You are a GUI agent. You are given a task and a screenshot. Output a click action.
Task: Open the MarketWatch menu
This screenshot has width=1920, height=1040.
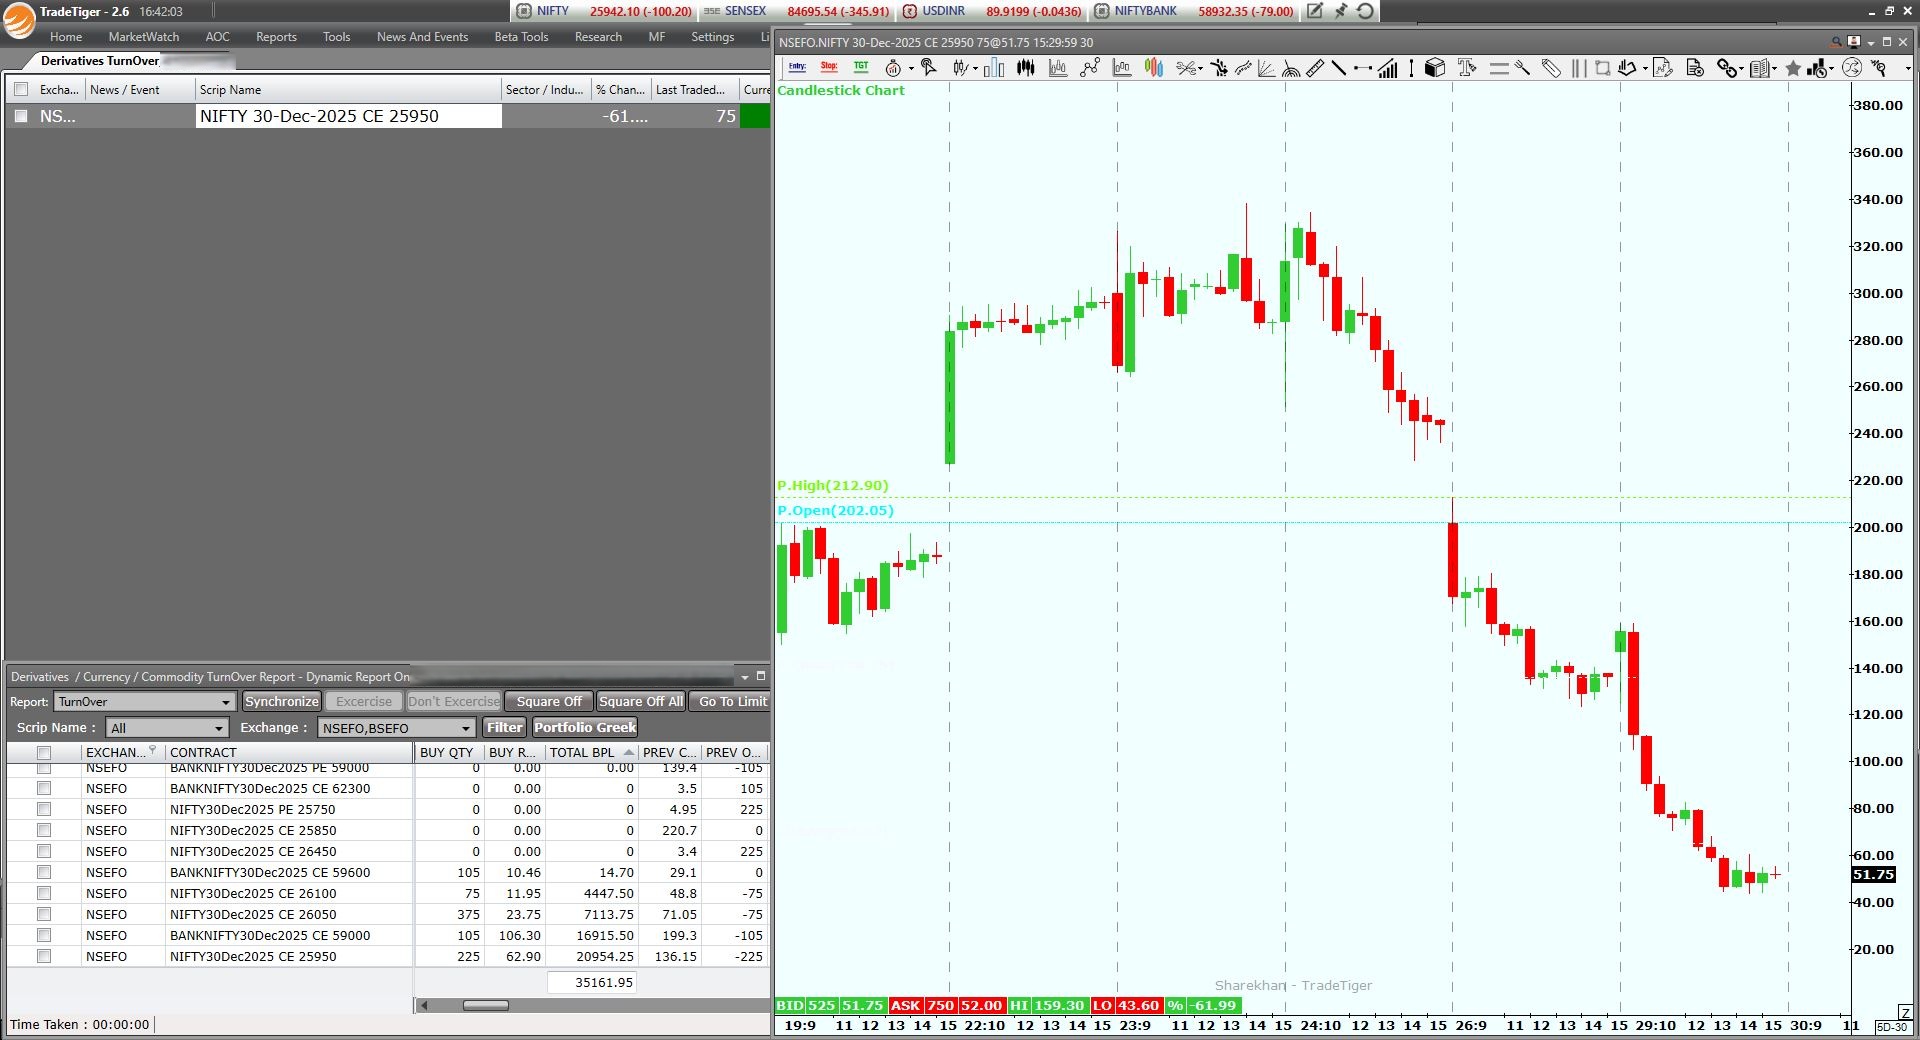pos(144,37)
